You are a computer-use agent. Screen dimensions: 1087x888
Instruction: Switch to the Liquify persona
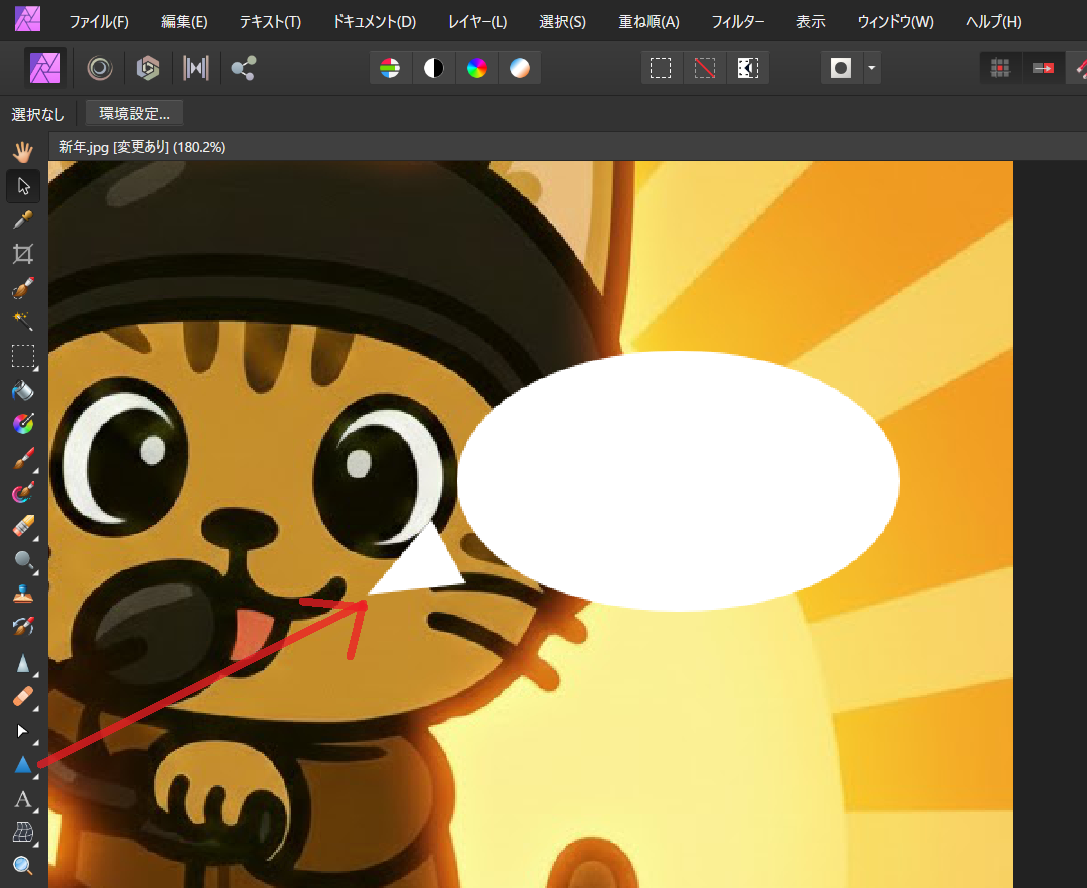click(x=99, y=68)
